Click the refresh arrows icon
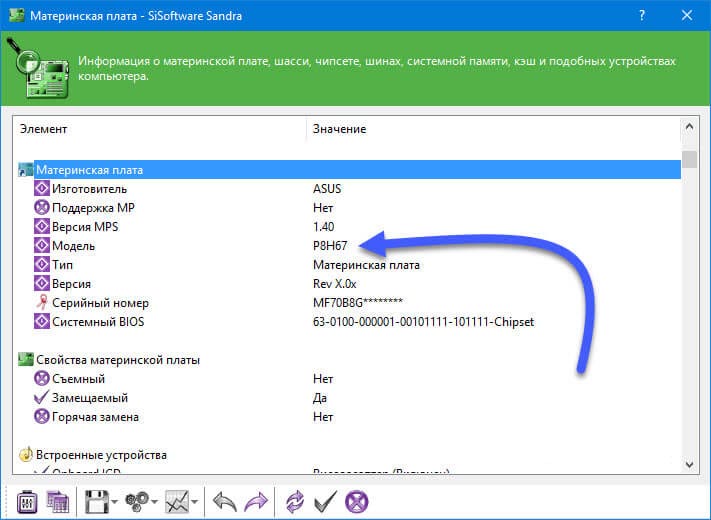This screenshot has width=711, height=520. [x=295, y=502]
